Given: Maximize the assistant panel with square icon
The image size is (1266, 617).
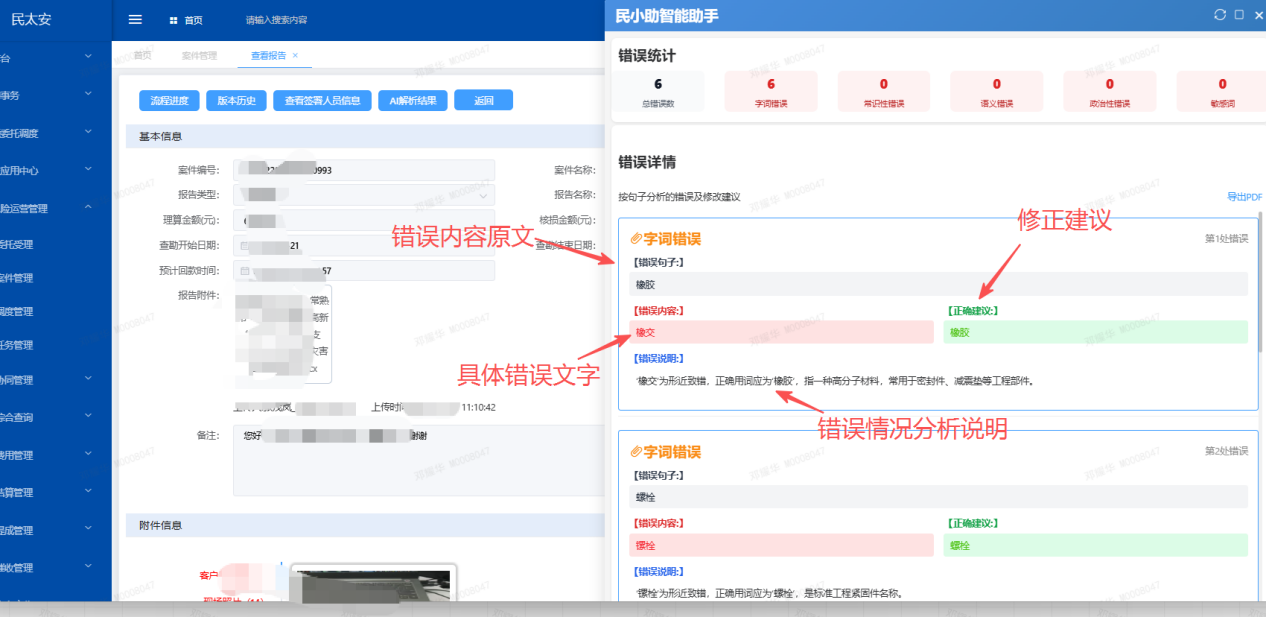Looking at the screenshot, I should coord(1239,14).
